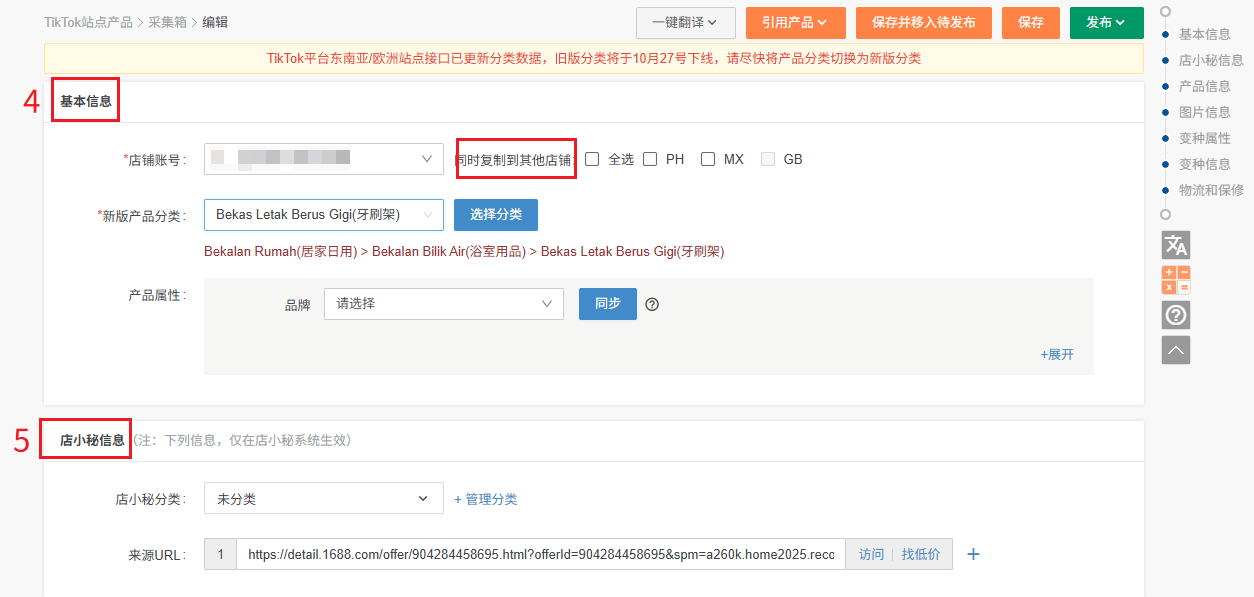
Task: Open the 一键翻译 dropdown button
Action: pos(685,22)
